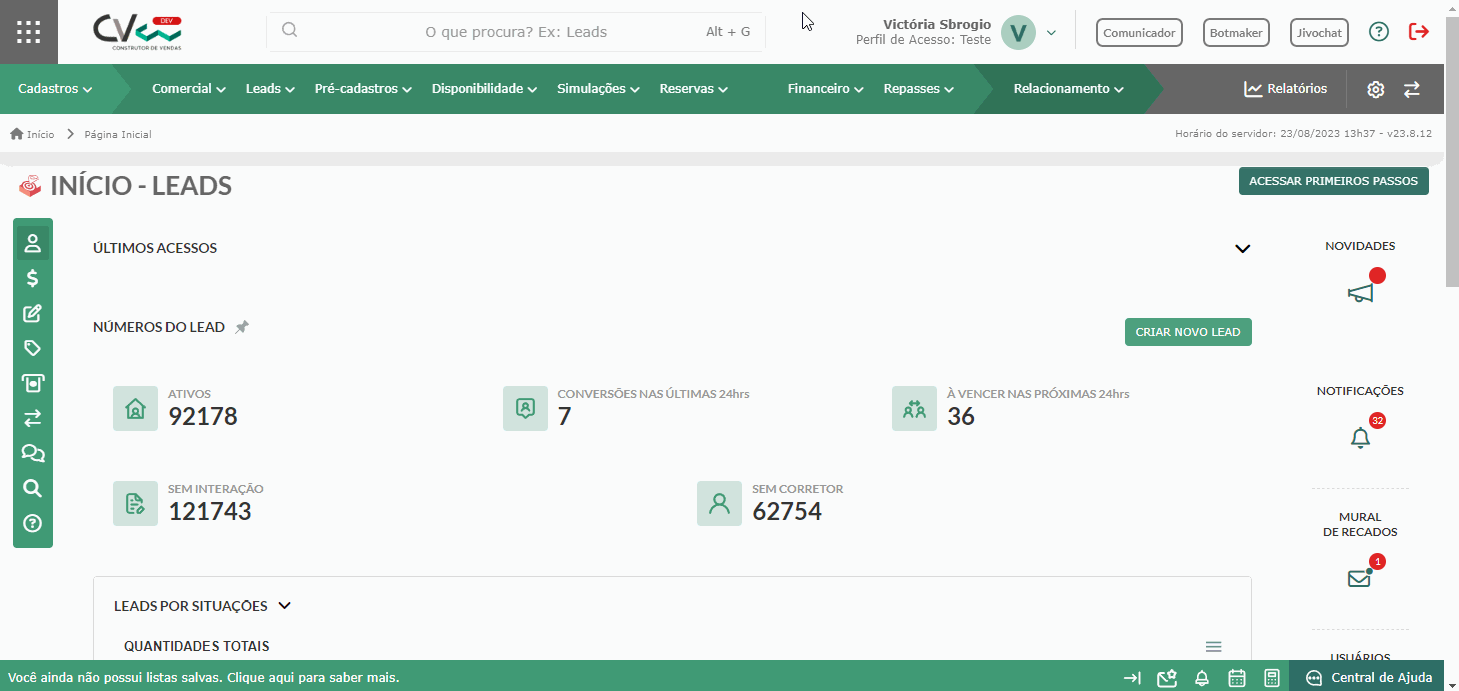Click the Início breadcrumb link

tap(41, 134)
